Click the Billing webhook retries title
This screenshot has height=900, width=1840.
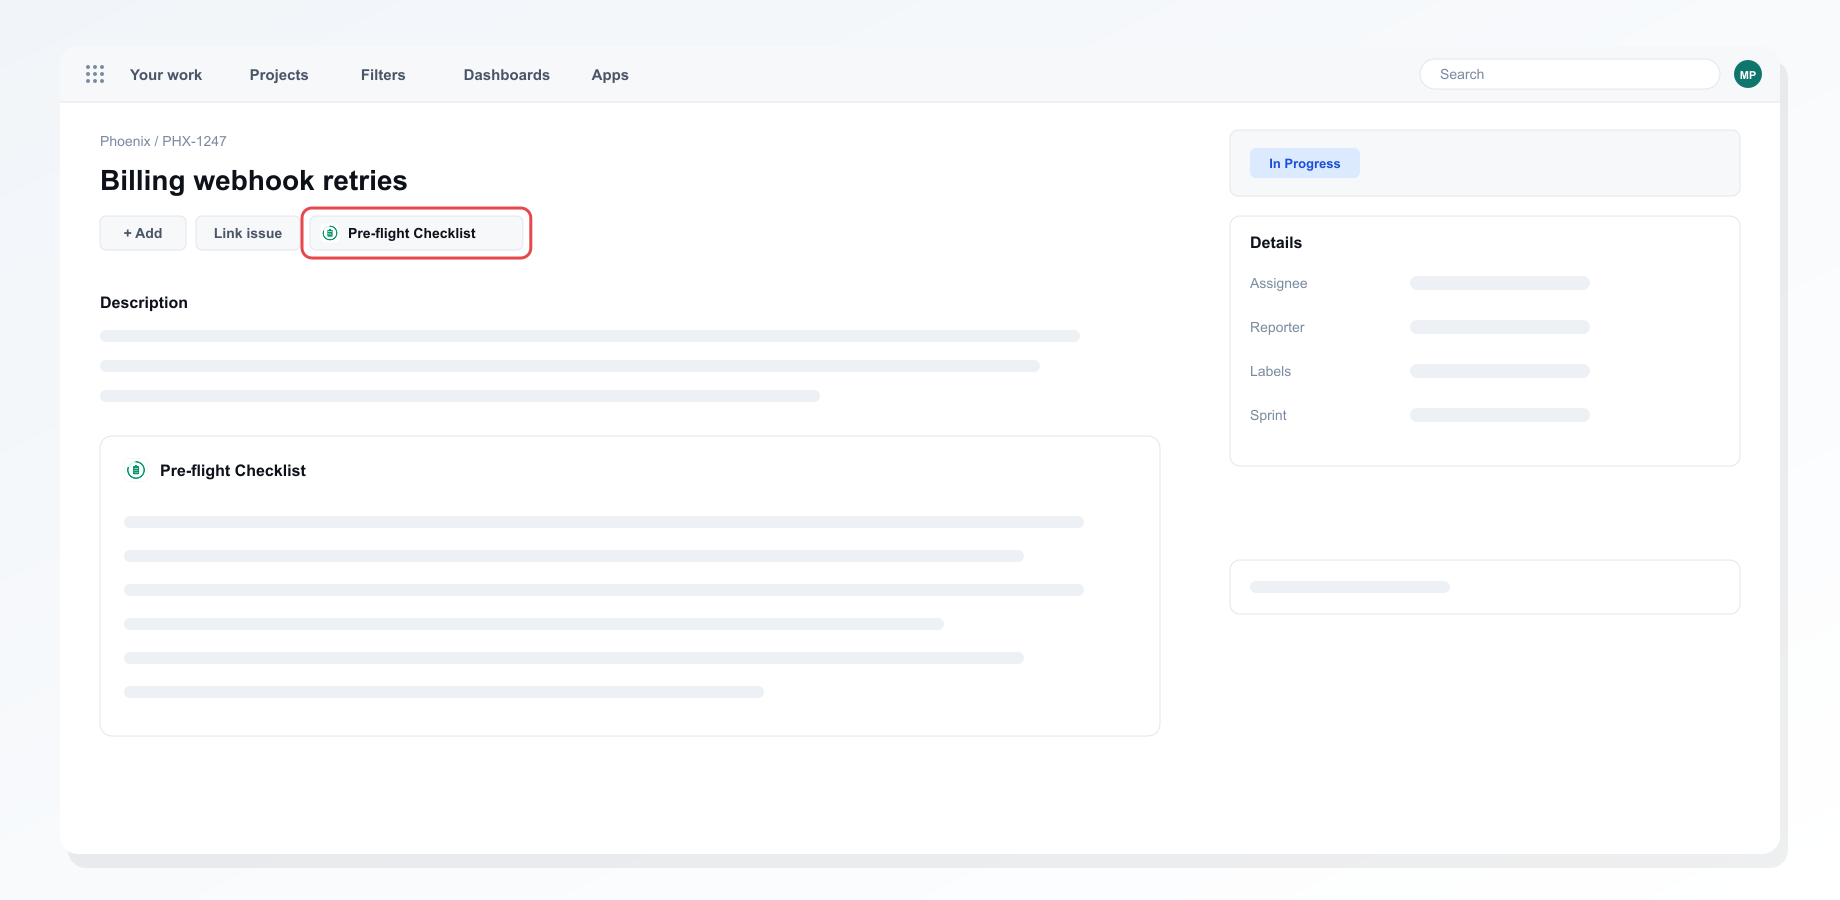(254, 180)
